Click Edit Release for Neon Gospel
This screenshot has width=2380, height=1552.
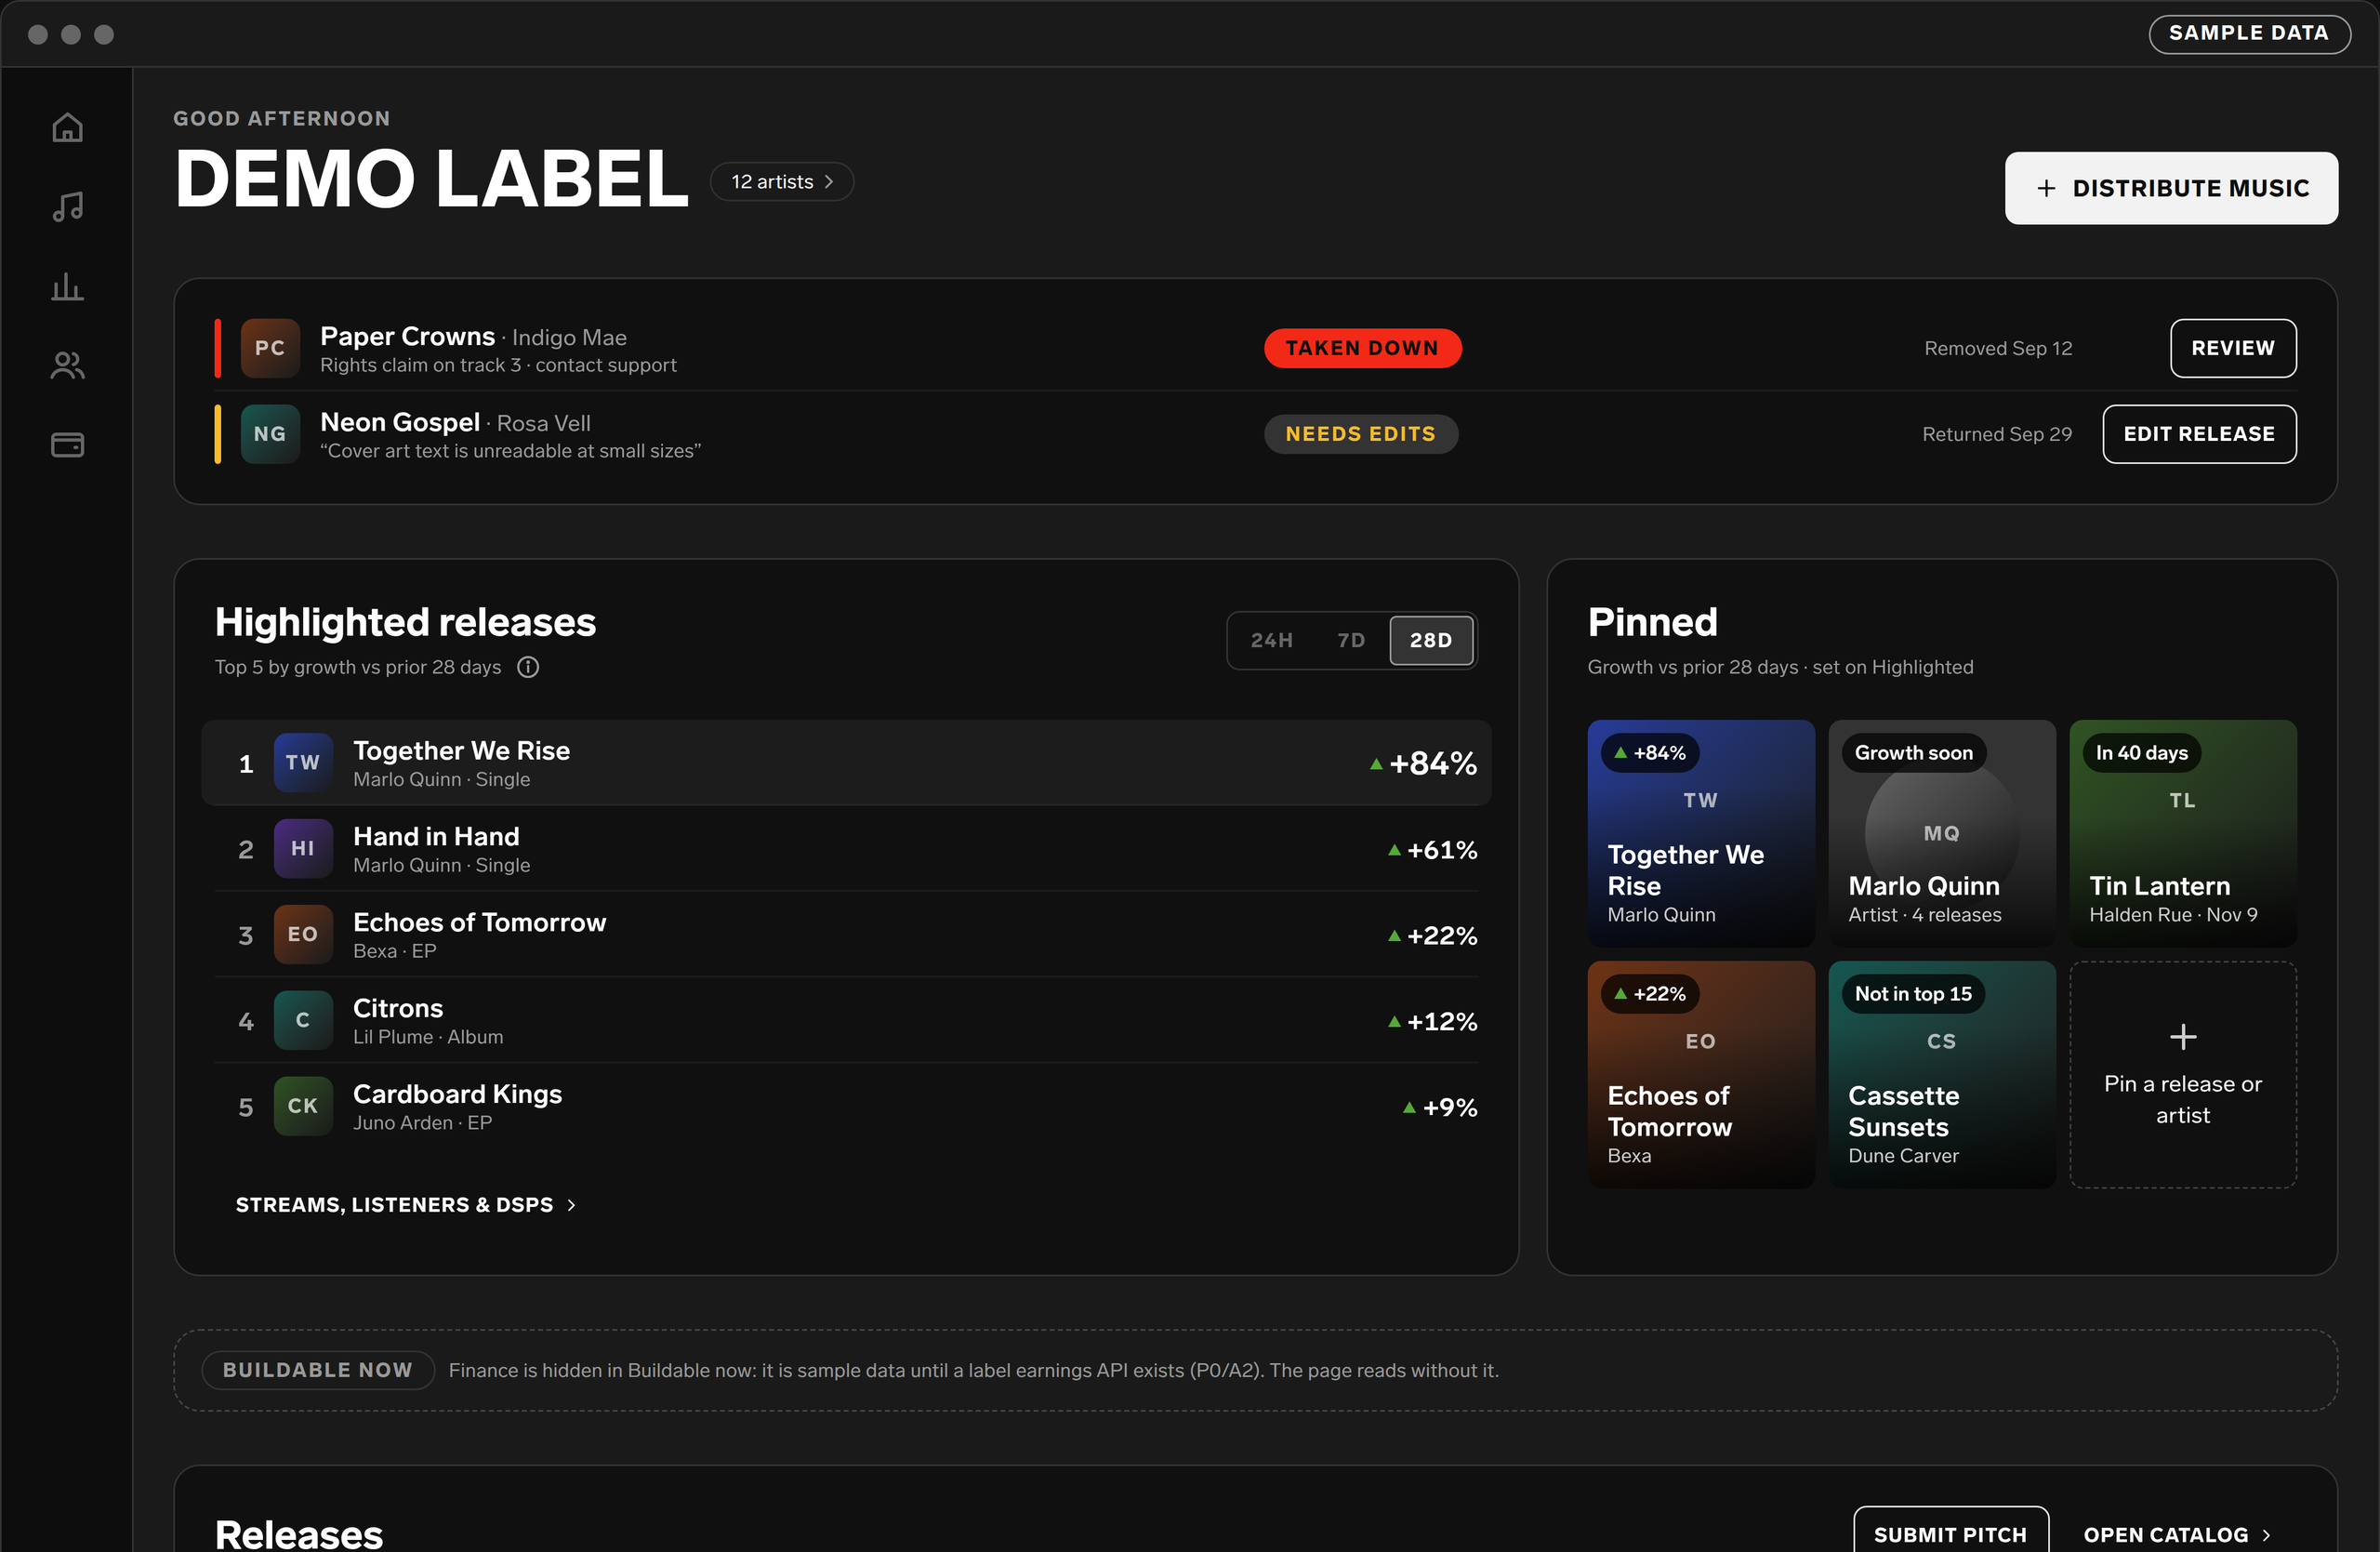point(2199,434)
